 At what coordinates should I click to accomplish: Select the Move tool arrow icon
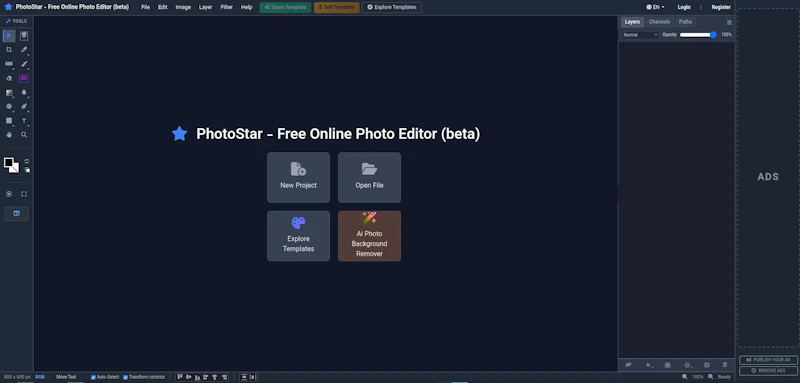(x=9, y=35)
